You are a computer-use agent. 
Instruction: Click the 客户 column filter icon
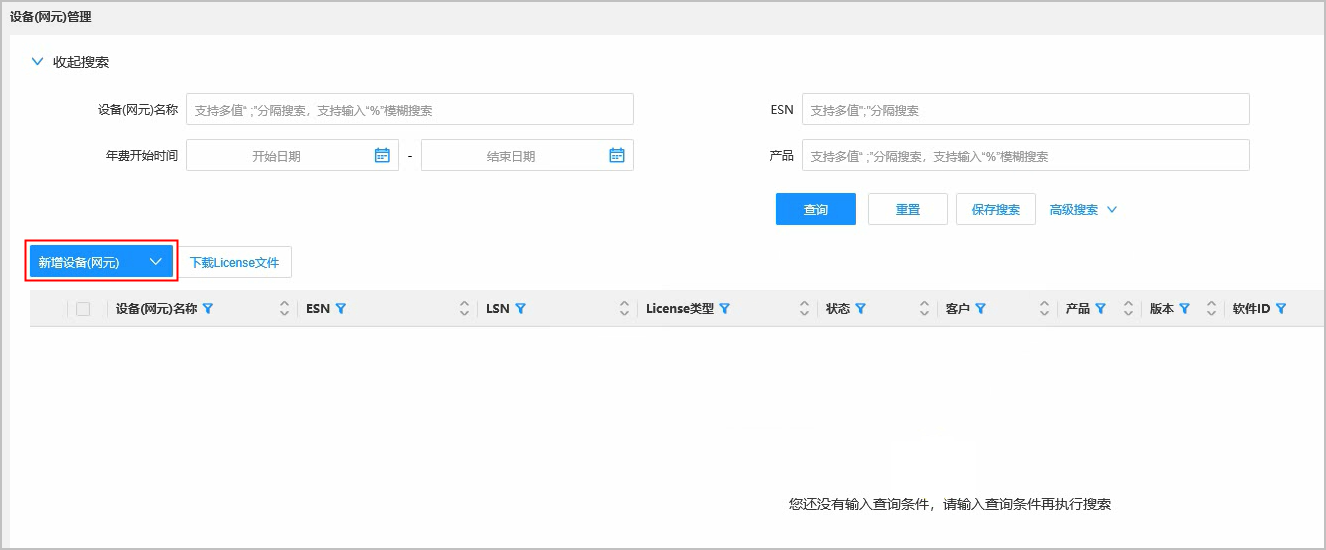[980, 309]
